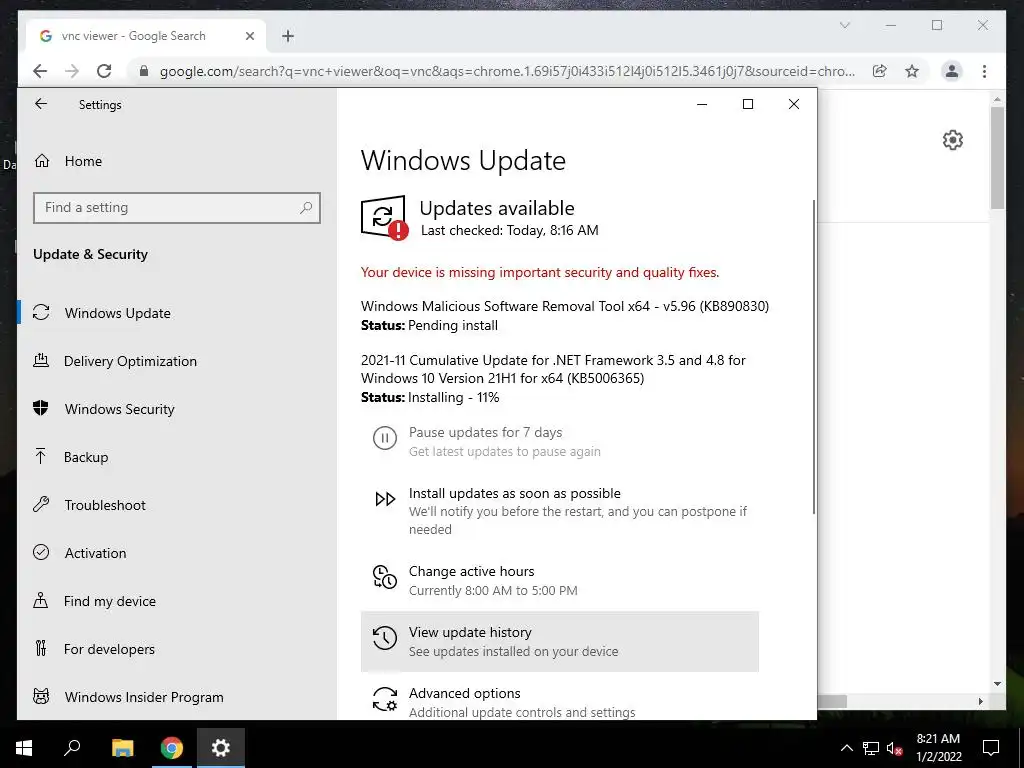The width and height of the screenshot is (1024, 768).
Task: Click the magnifier icon in Find a setting
Action: [306, 208]
